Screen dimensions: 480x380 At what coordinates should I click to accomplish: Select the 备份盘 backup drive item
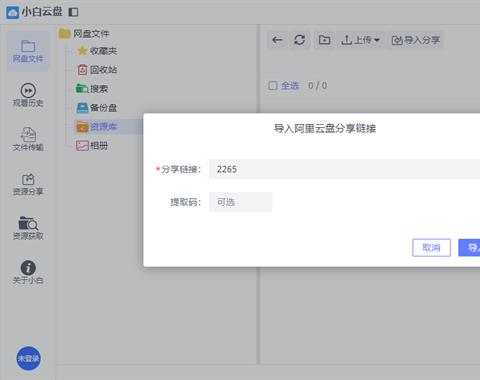point(97,108)
